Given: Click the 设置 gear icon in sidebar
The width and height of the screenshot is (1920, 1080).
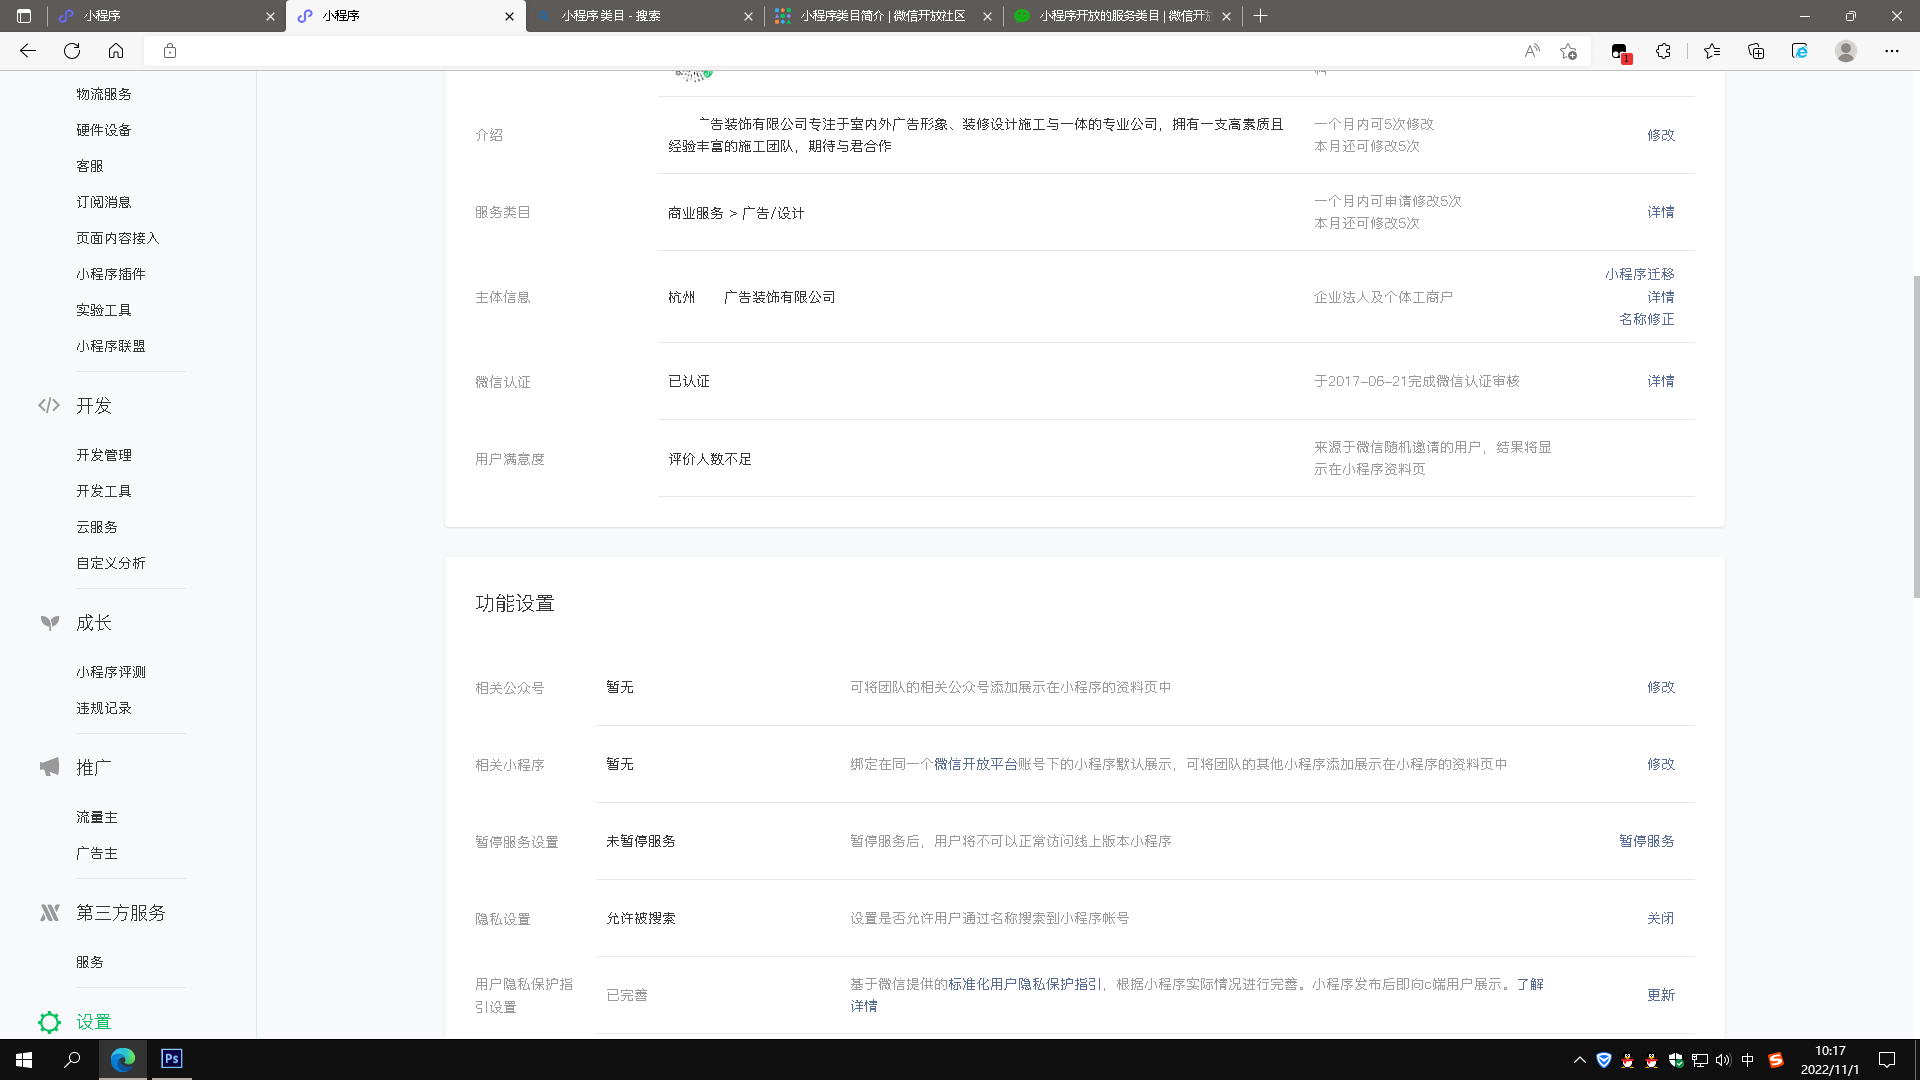Looking at the screenshot, I should (49, 1021).
